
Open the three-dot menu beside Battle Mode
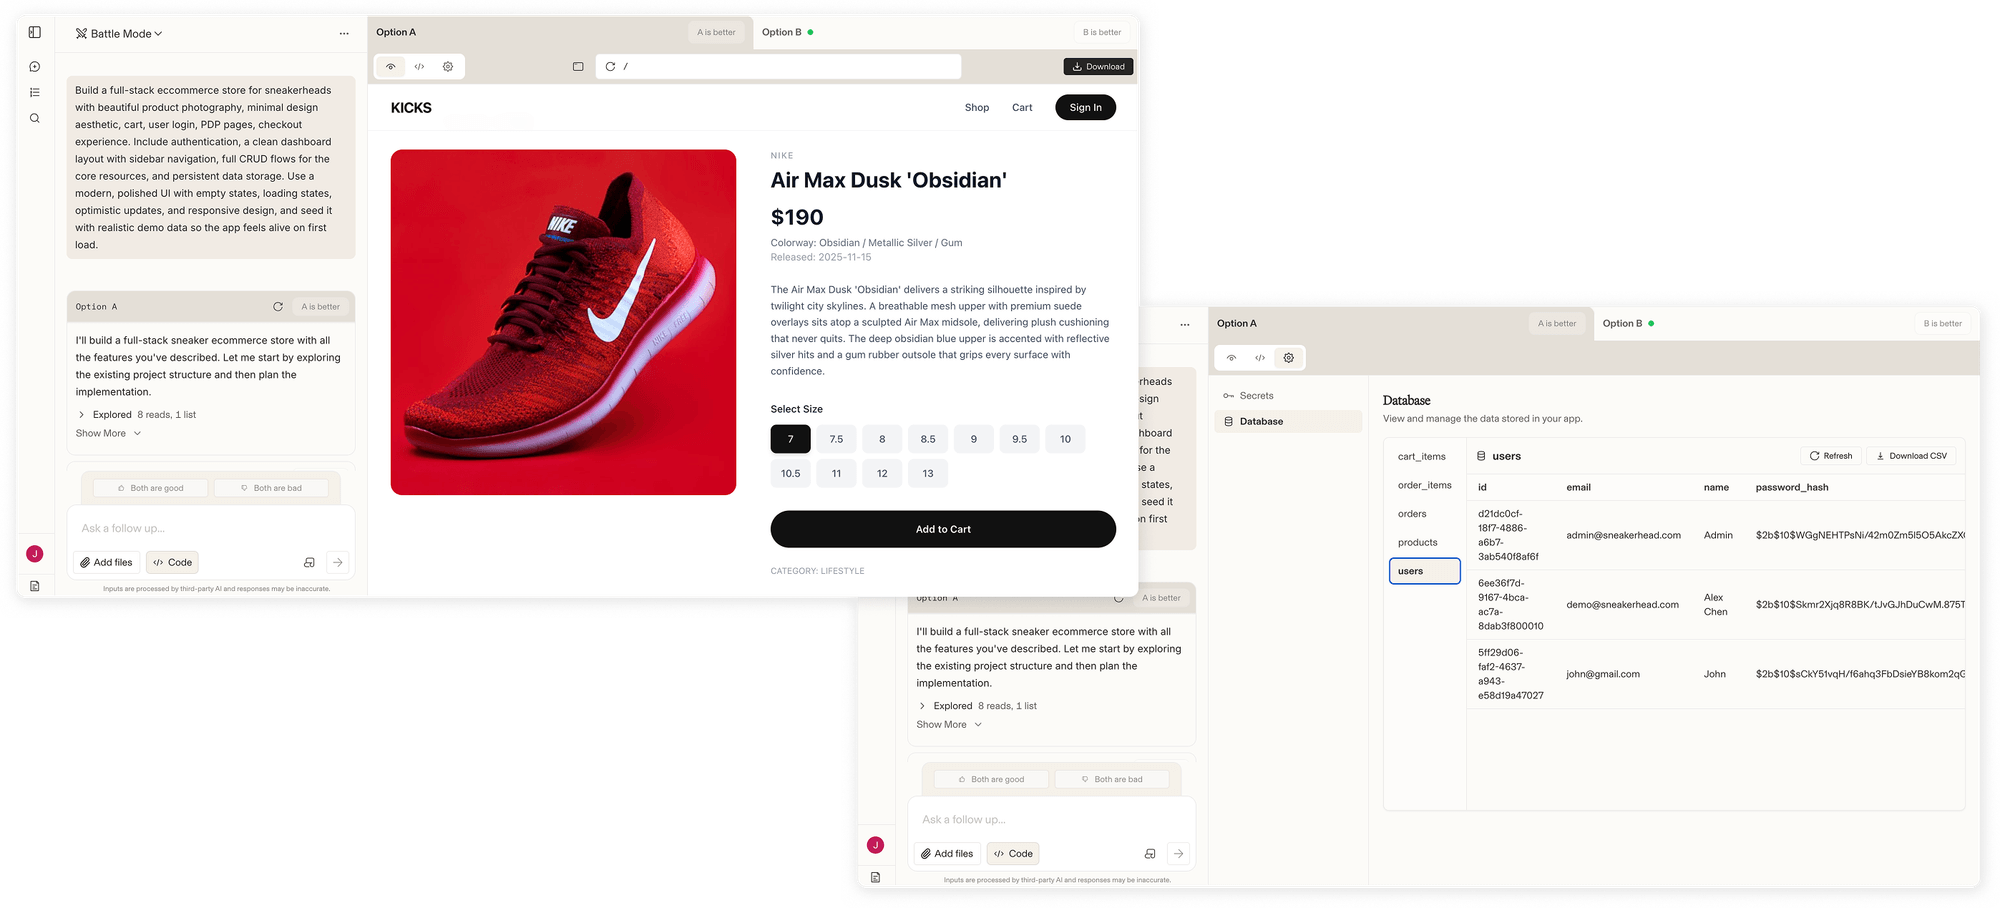pyautogui.click(x=344, y=34)
